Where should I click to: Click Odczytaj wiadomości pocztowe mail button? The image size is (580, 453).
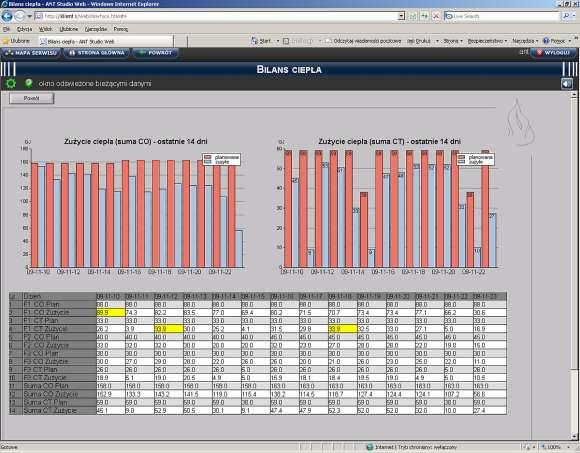coord(363,41)
